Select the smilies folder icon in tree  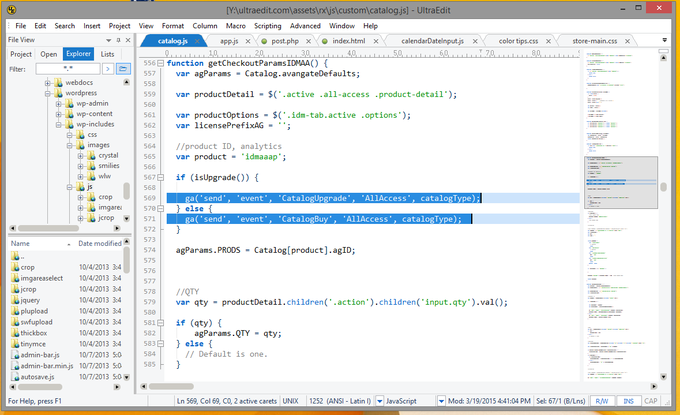pos(91,166)
